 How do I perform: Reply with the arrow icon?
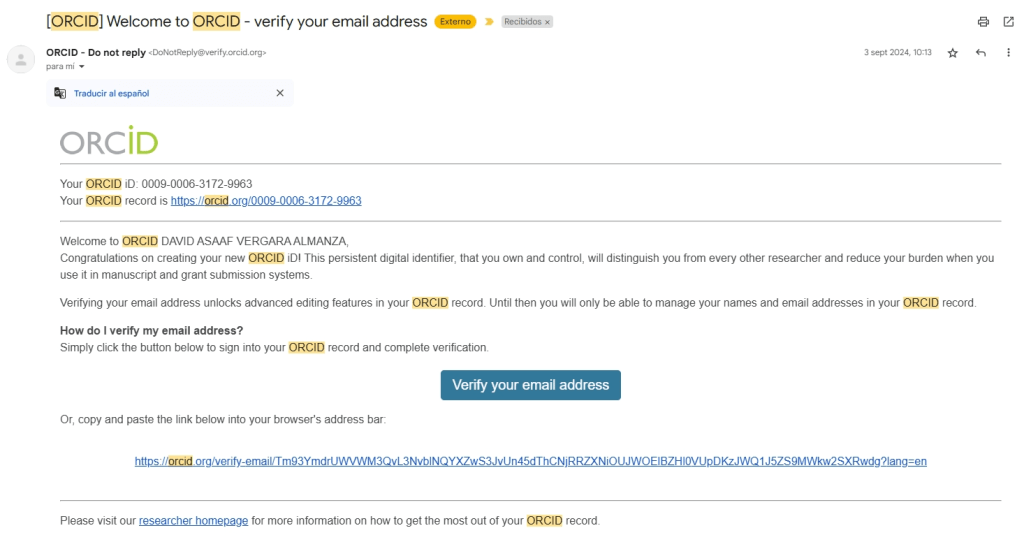tap(983, 52)
